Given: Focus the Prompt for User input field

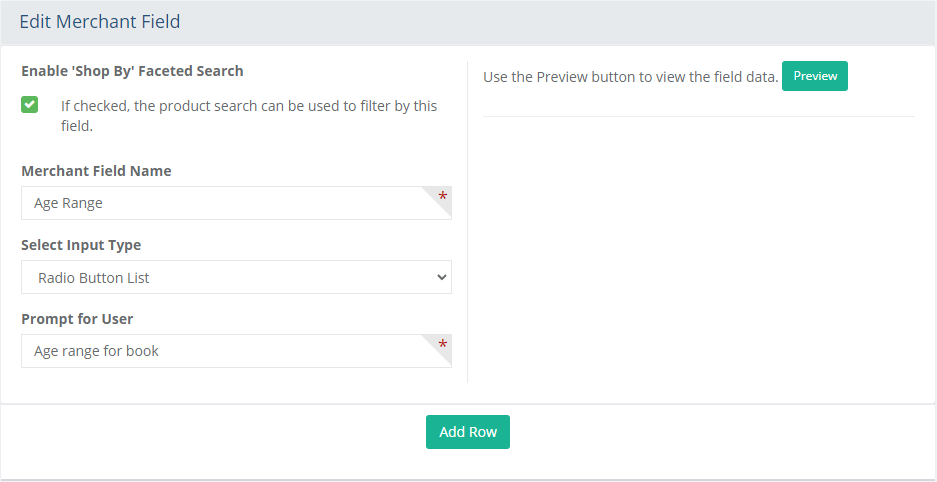Looking at the screenshot, I should click(x=236, y=351).
